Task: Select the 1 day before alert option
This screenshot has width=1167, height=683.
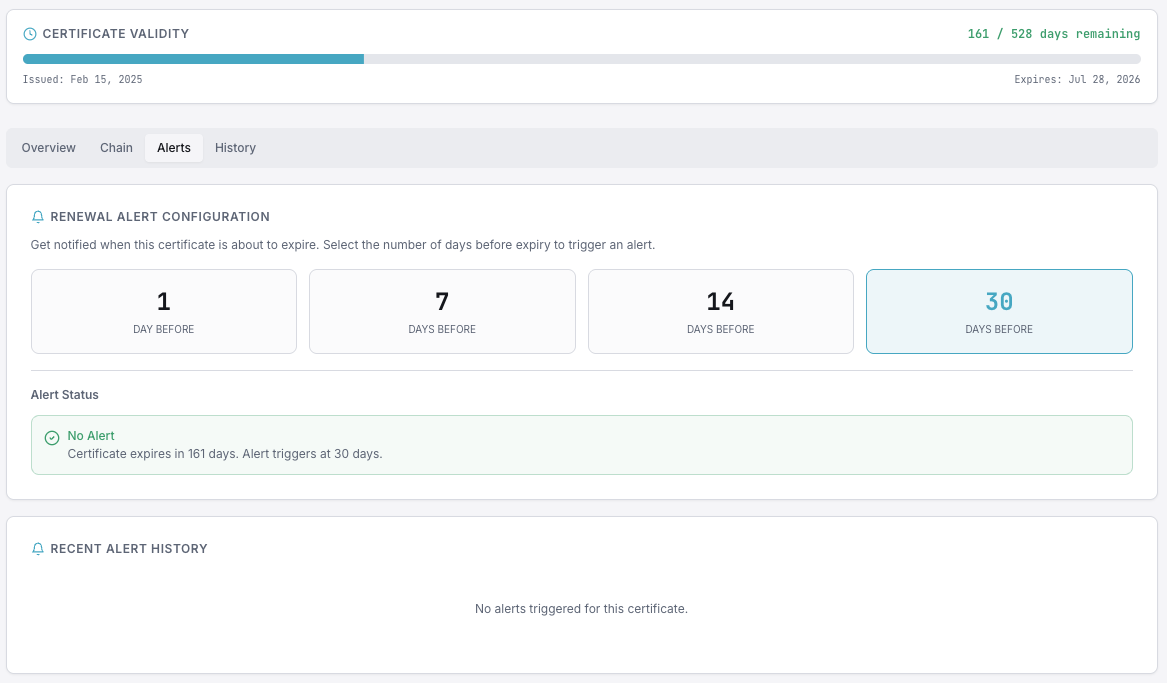Action: [164, 311]
